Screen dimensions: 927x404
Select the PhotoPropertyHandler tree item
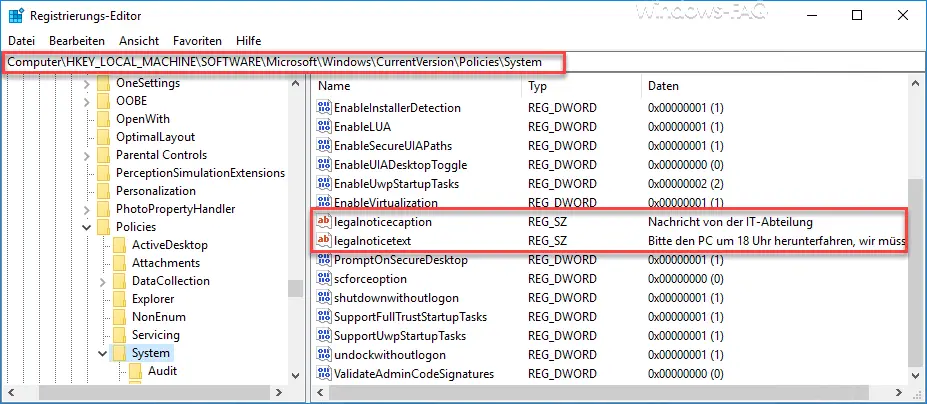[176, 209]
